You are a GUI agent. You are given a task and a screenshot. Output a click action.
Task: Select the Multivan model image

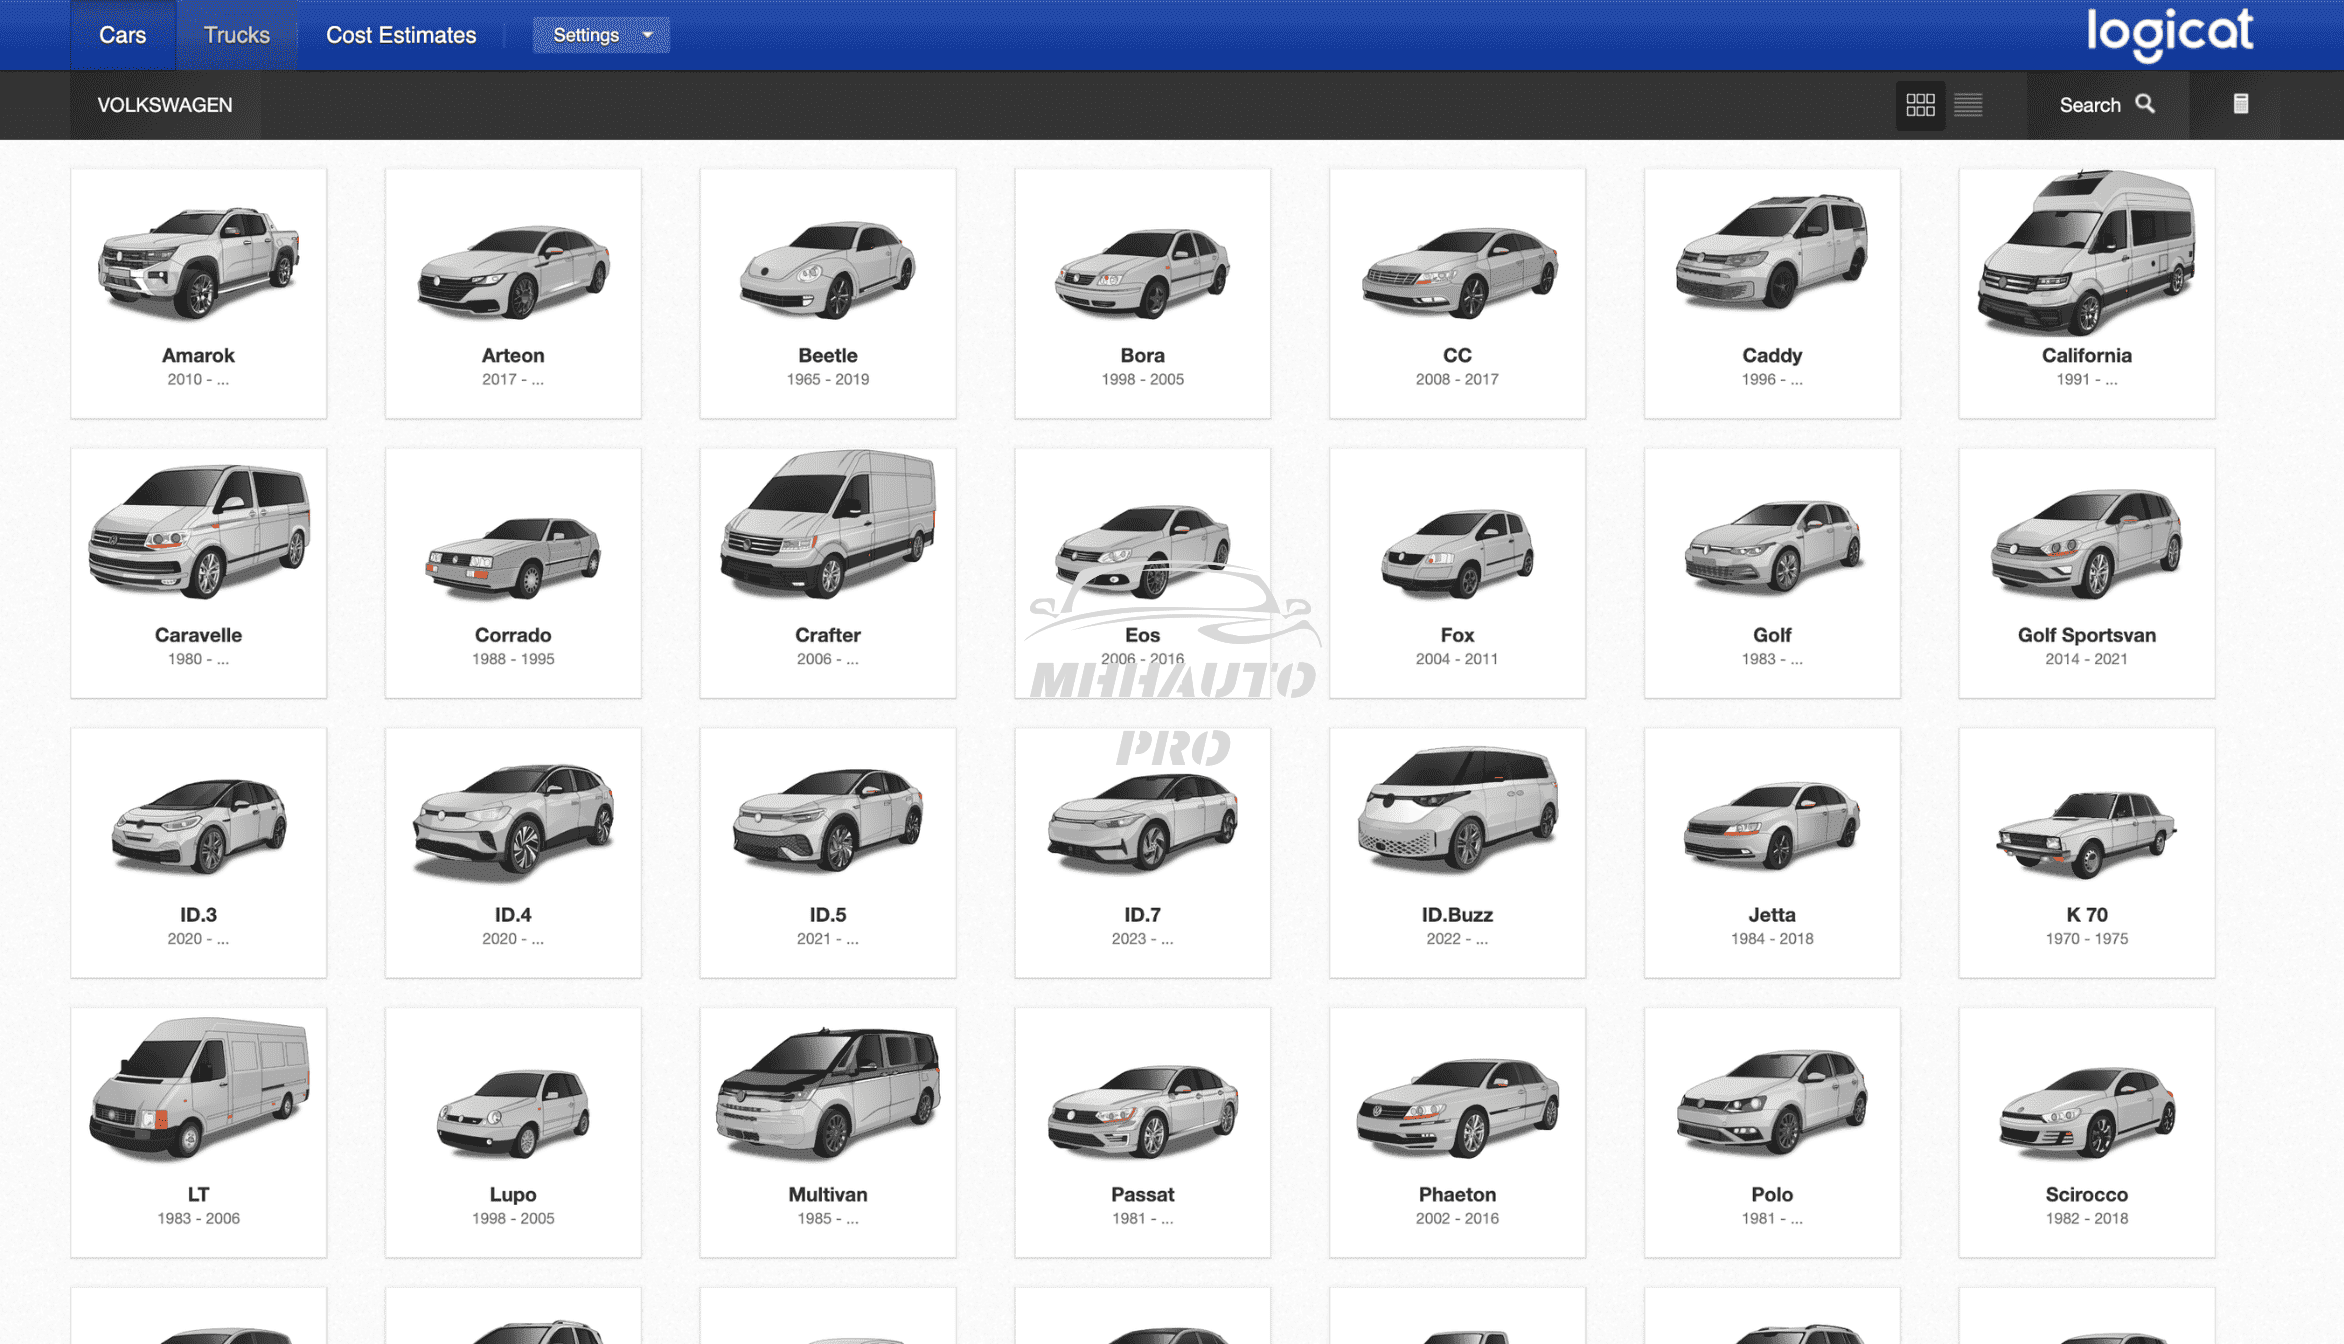827,1093
